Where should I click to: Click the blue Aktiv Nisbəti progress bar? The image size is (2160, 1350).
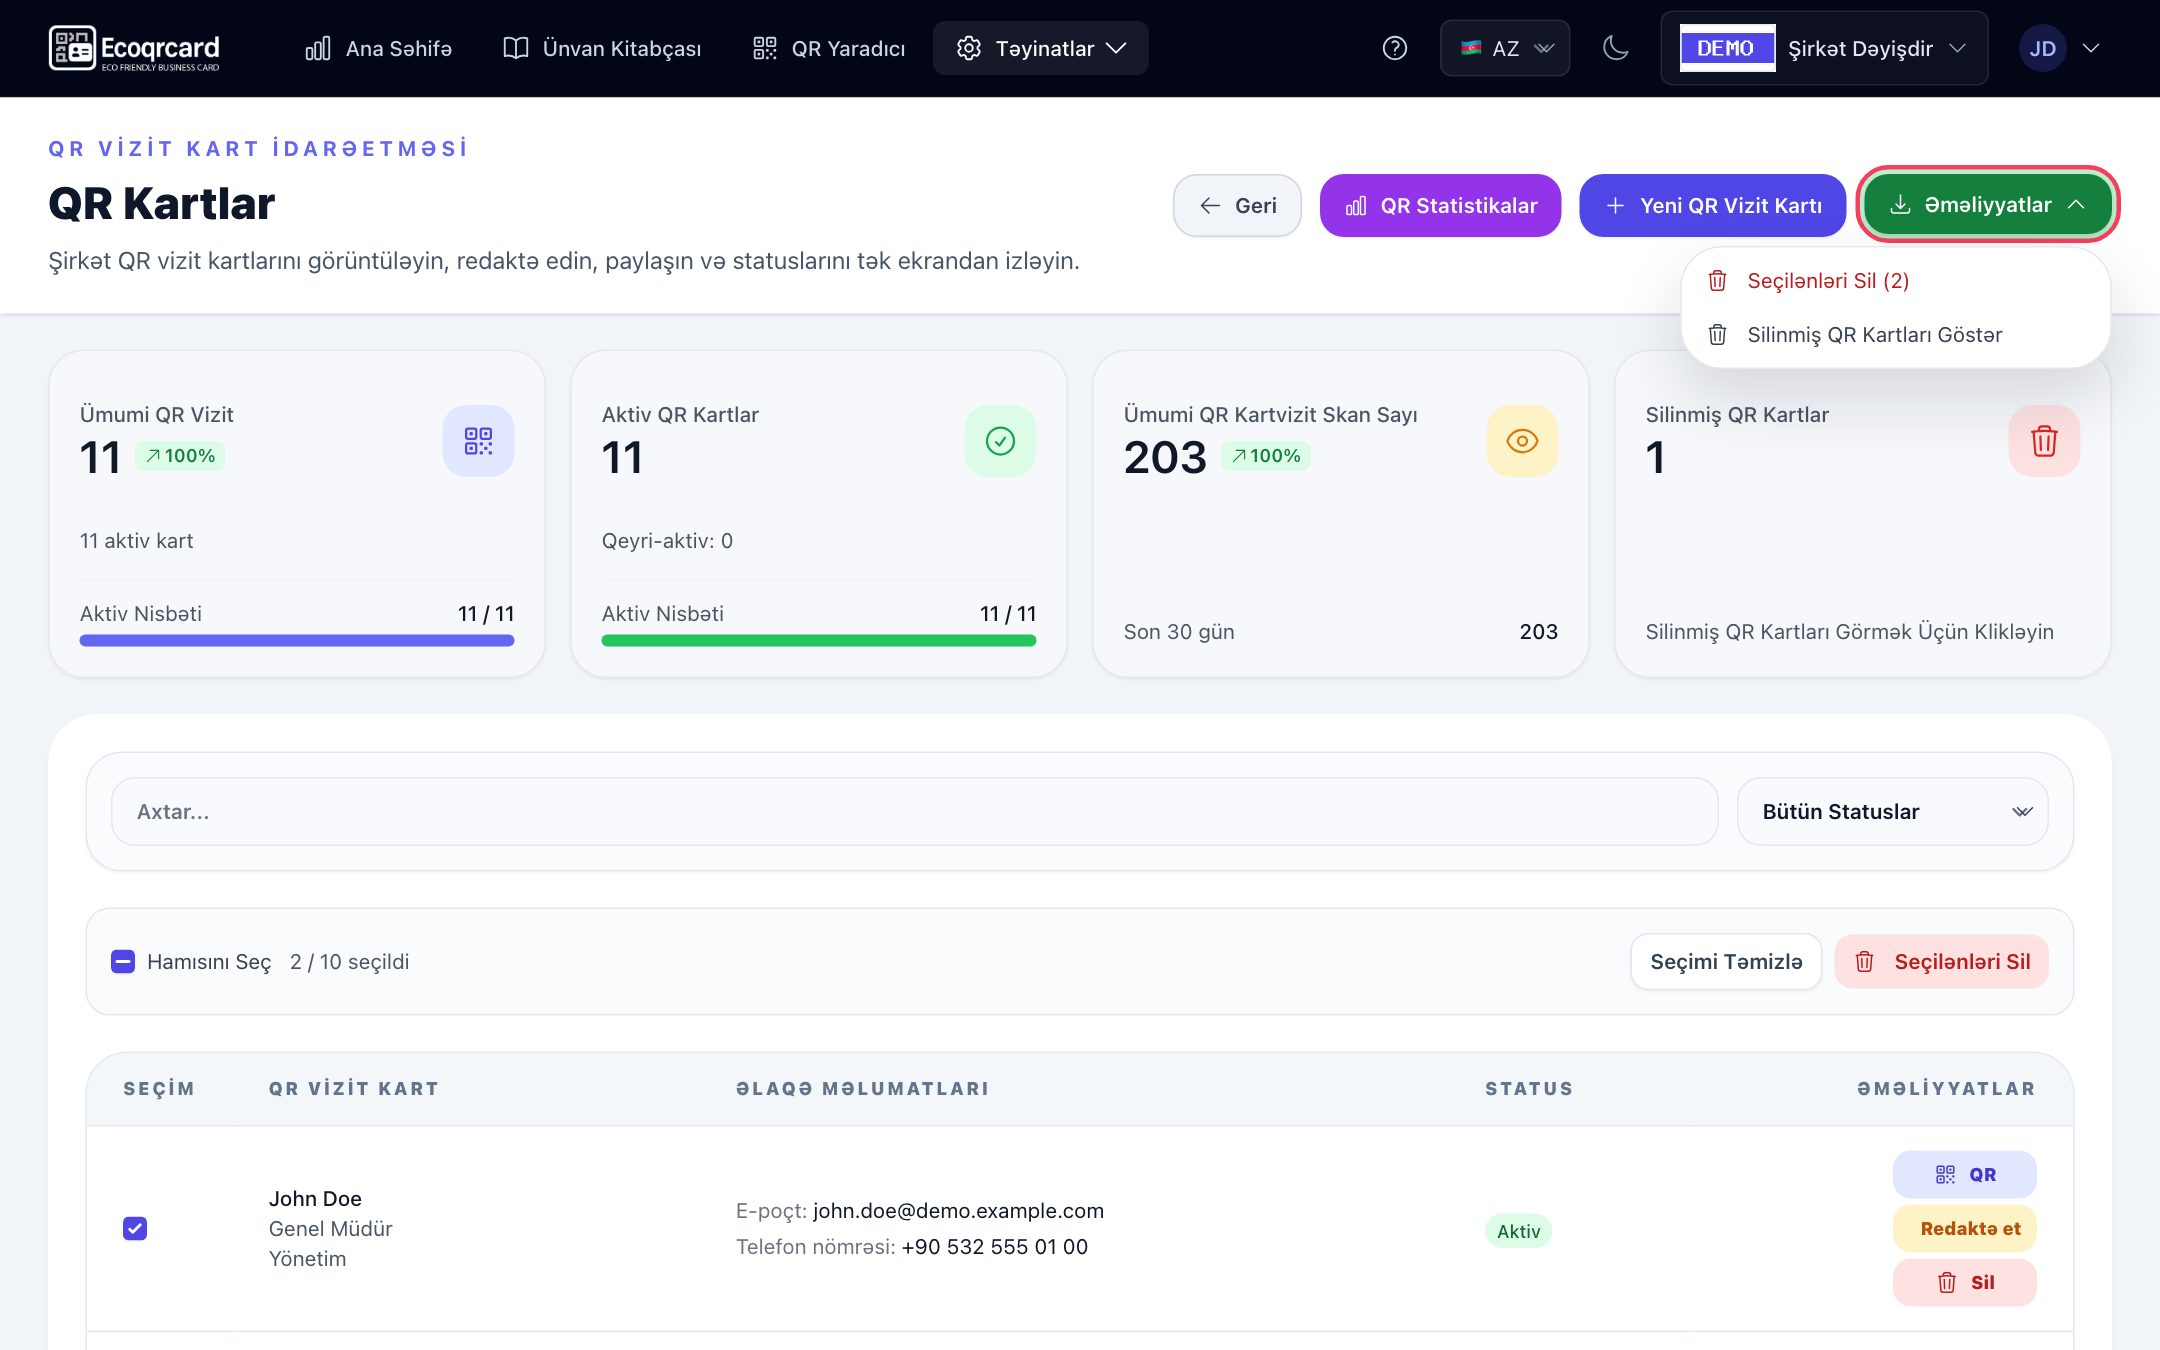(297, 641)
